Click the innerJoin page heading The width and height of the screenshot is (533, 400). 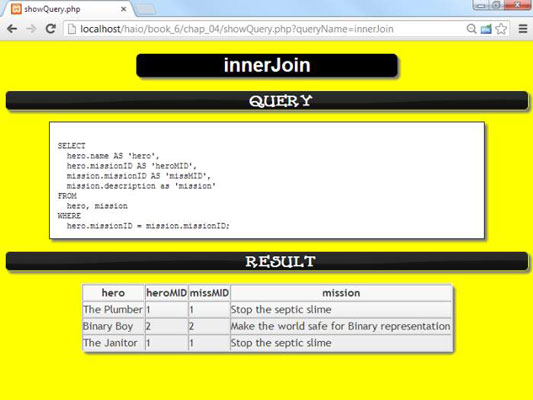[267, 65]
